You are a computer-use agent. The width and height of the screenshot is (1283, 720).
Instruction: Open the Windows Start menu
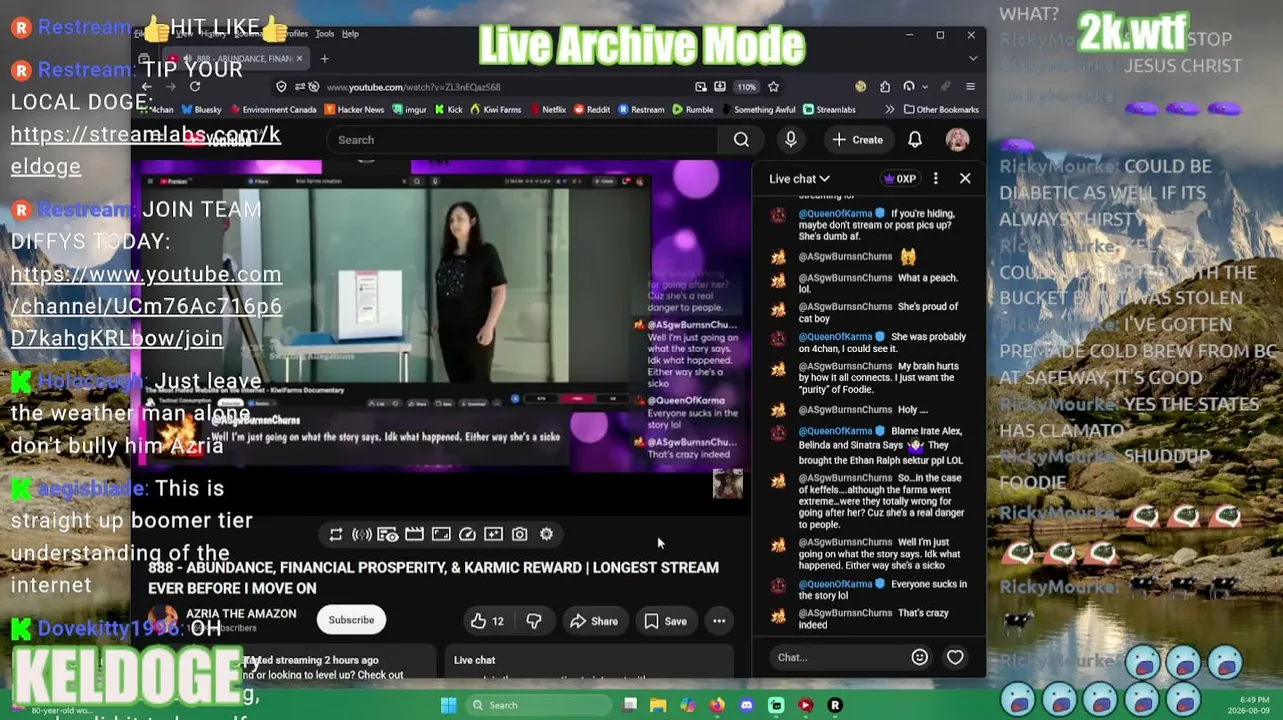coord(449,705)
